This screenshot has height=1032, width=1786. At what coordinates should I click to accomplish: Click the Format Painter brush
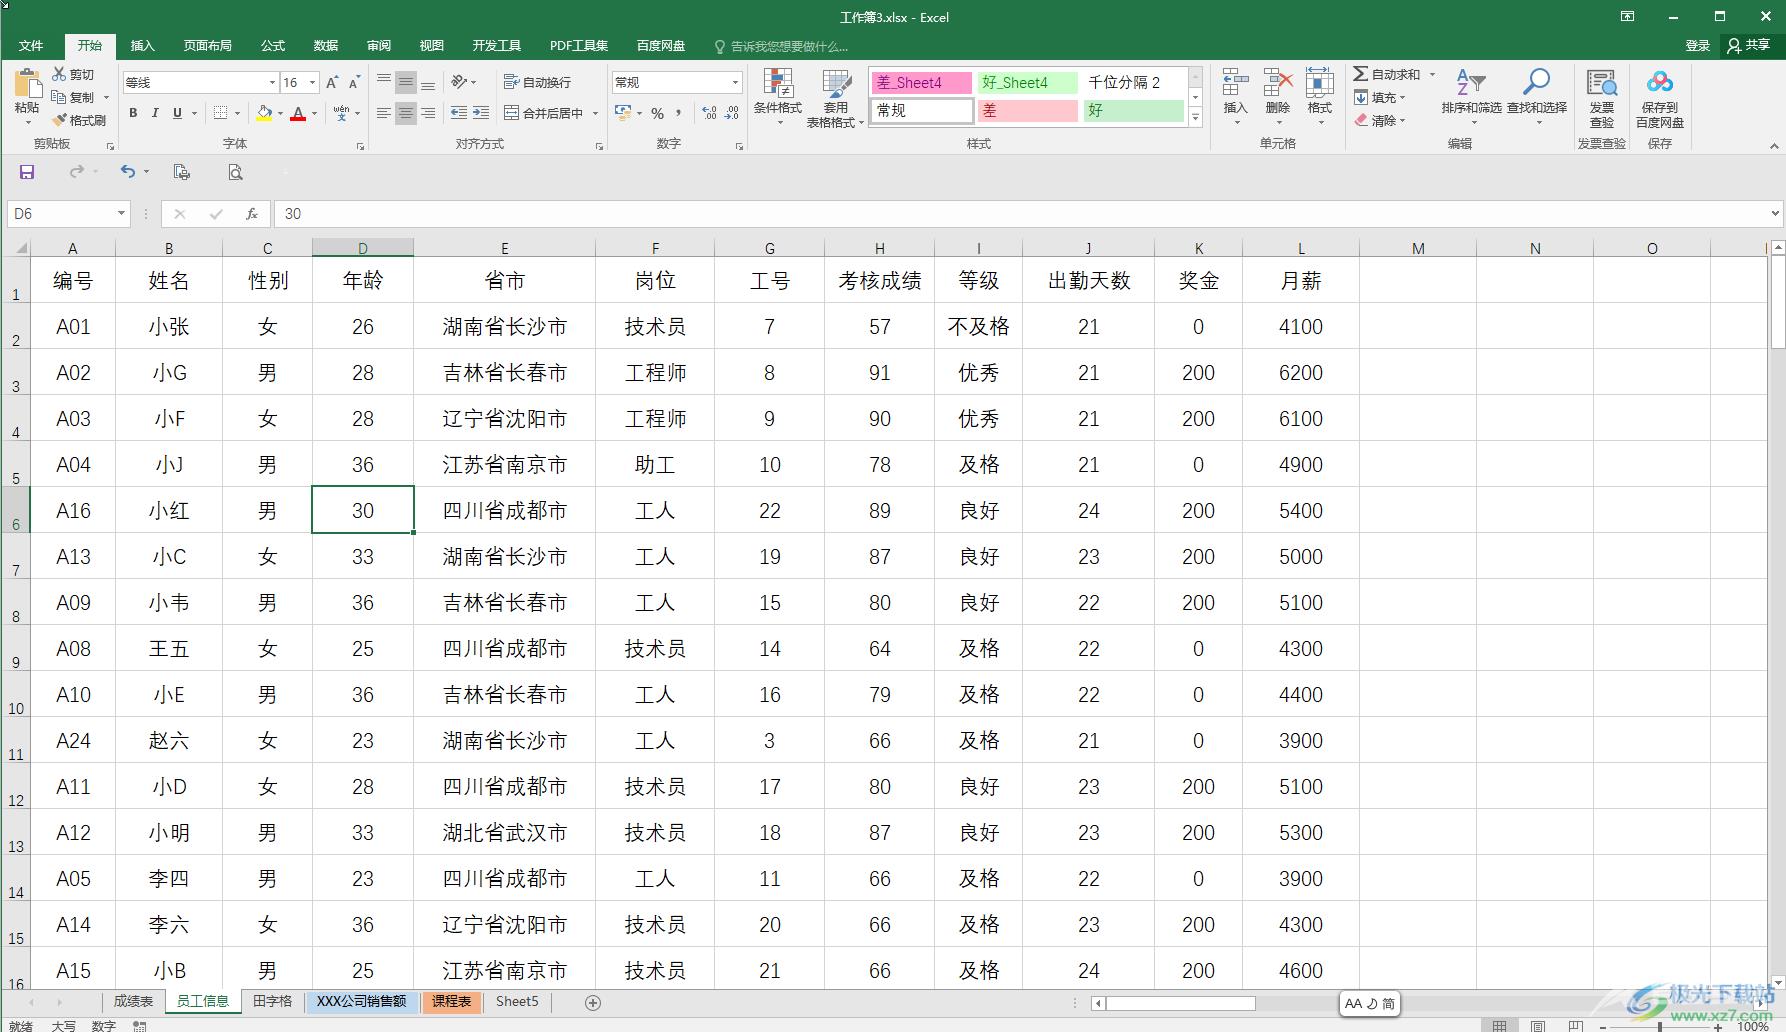click(x=59, y=120)
